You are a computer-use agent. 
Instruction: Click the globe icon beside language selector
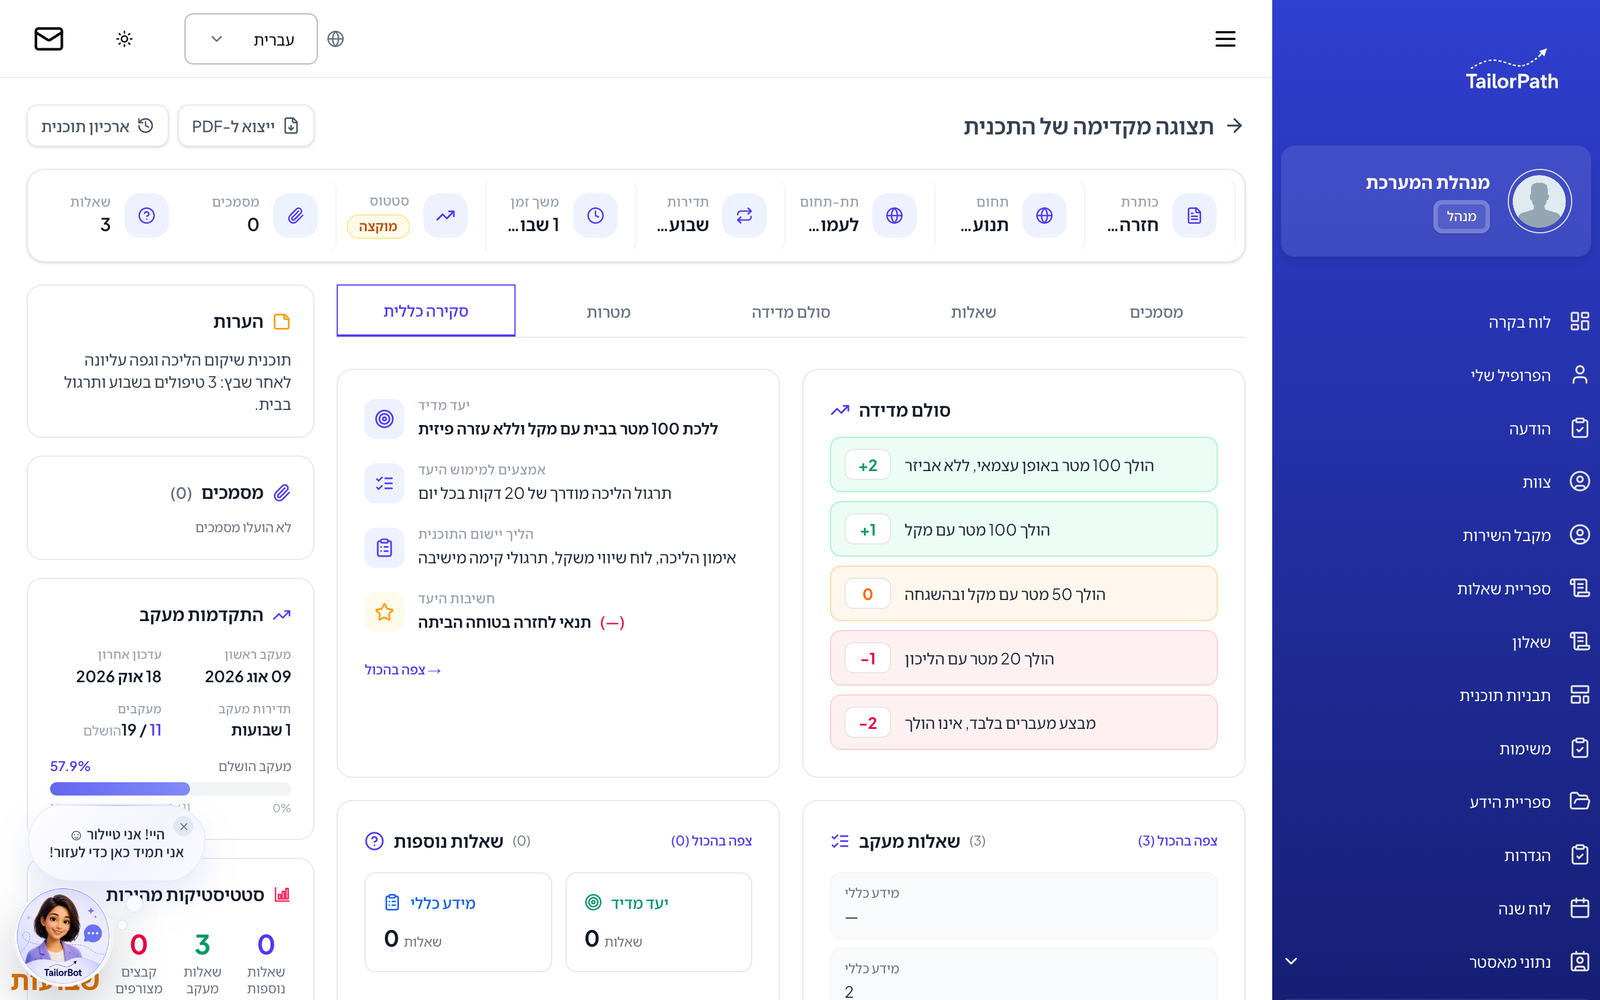336,39
